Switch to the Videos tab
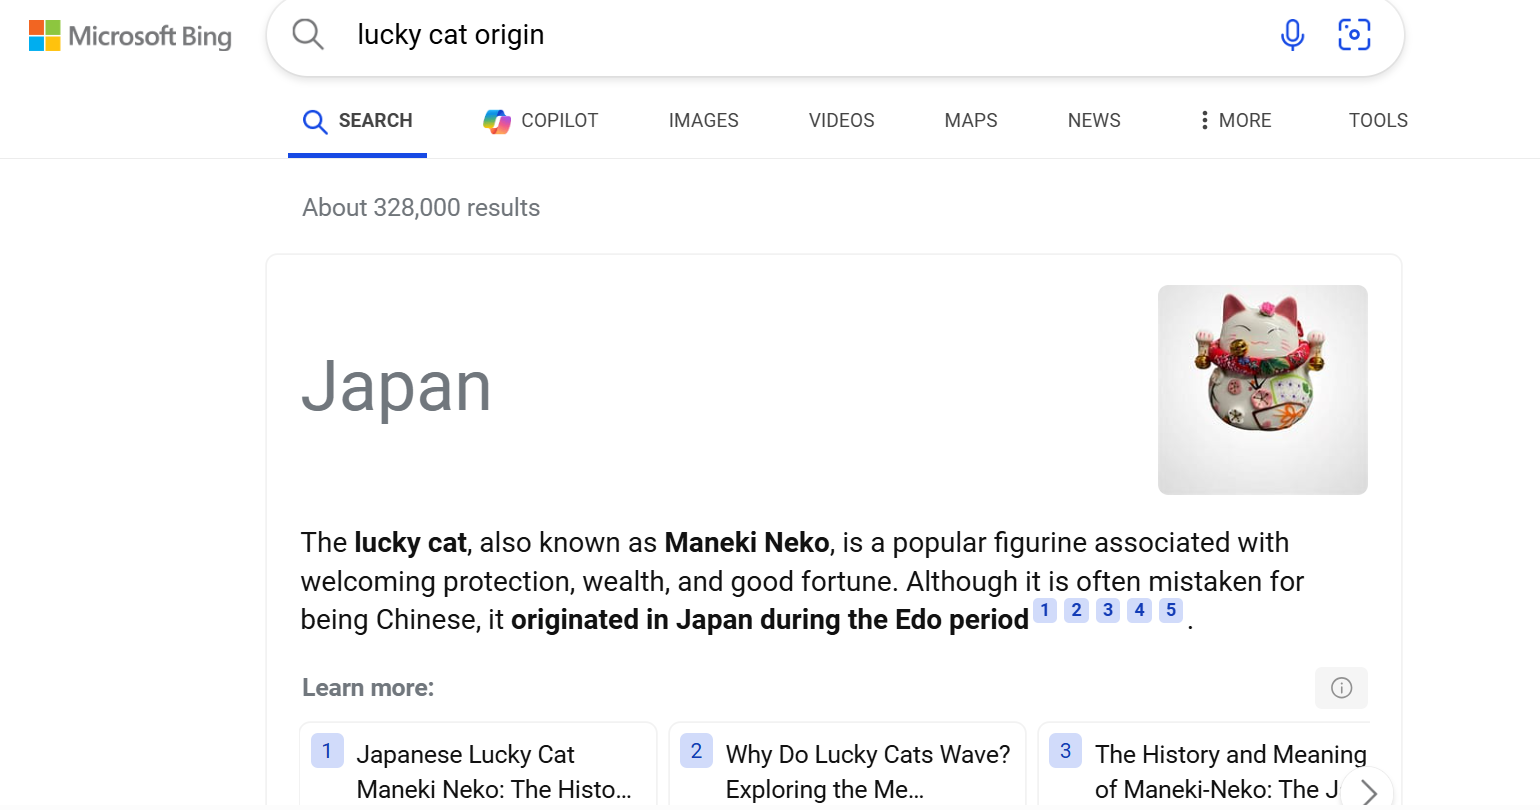This screenshot has height=810, width=1540. [841, 121]
